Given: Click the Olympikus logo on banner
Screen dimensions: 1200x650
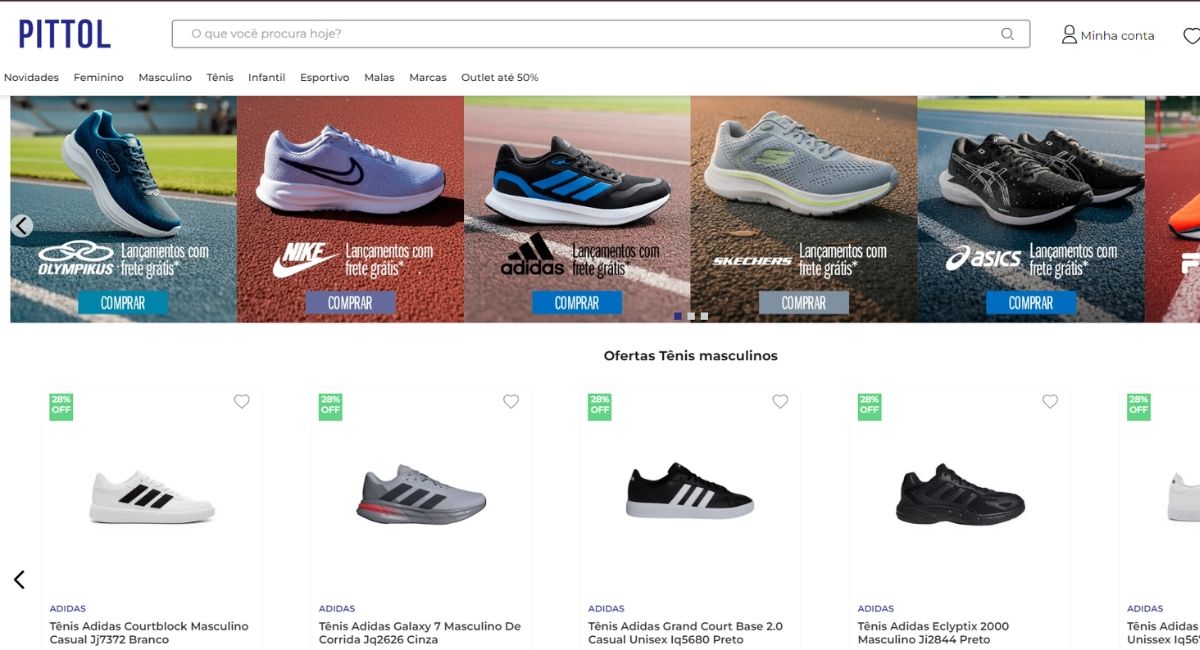Looking at the screenshot, I should point(76,259).
